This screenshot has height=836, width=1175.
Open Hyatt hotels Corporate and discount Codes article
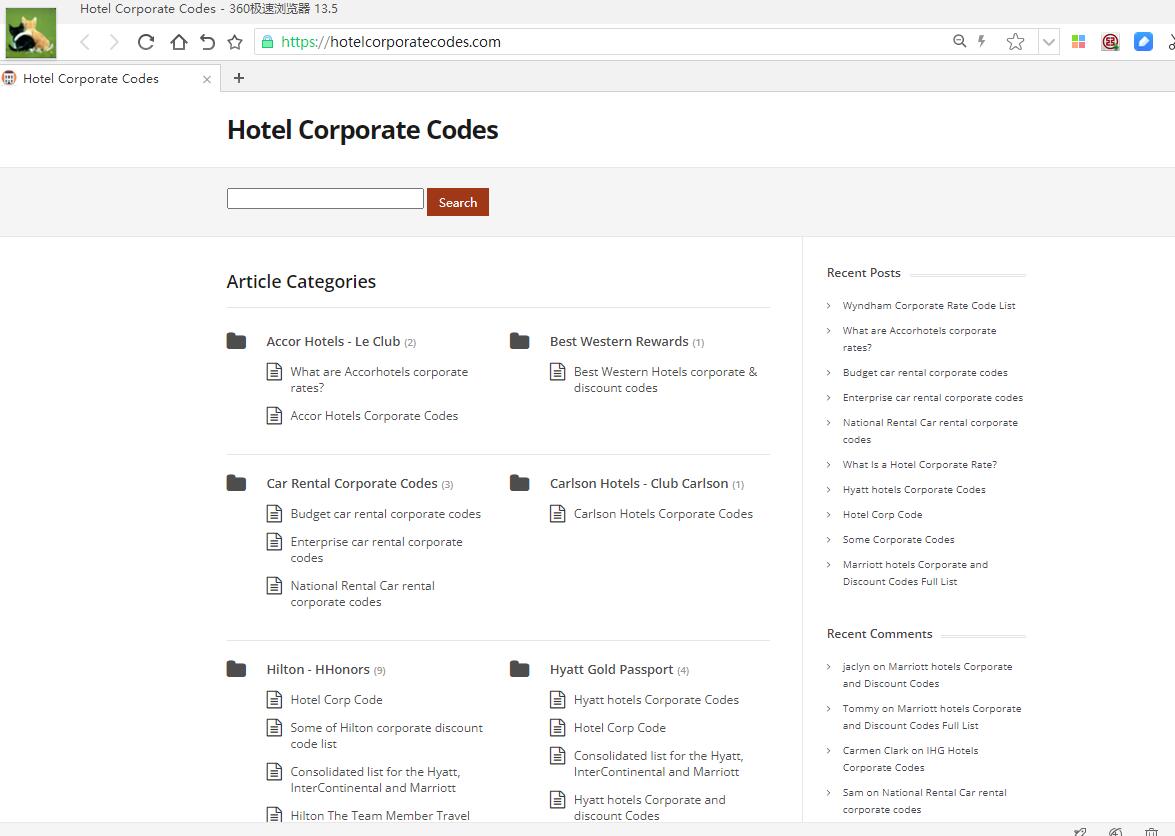click(650, 808)
